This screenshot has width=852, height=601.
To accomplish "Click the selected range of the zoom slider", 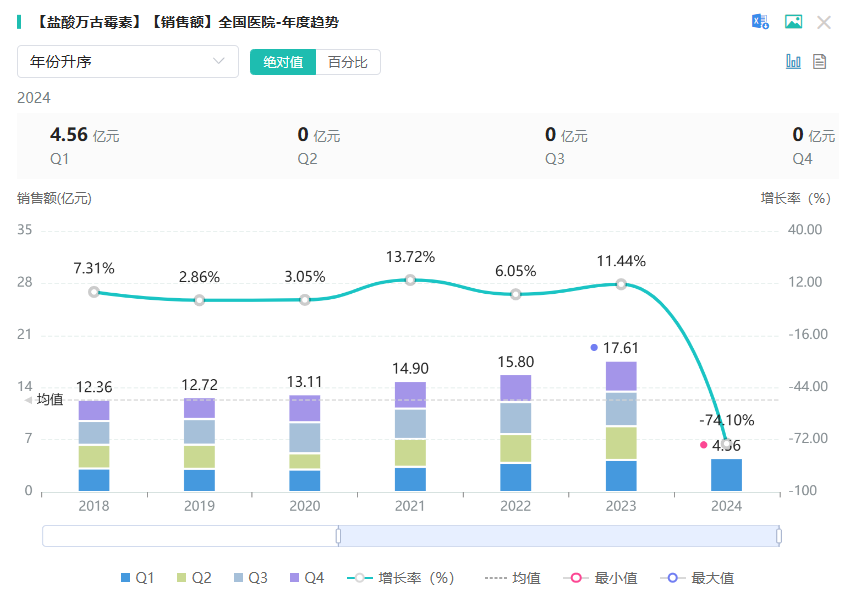I will coord(559,536).
